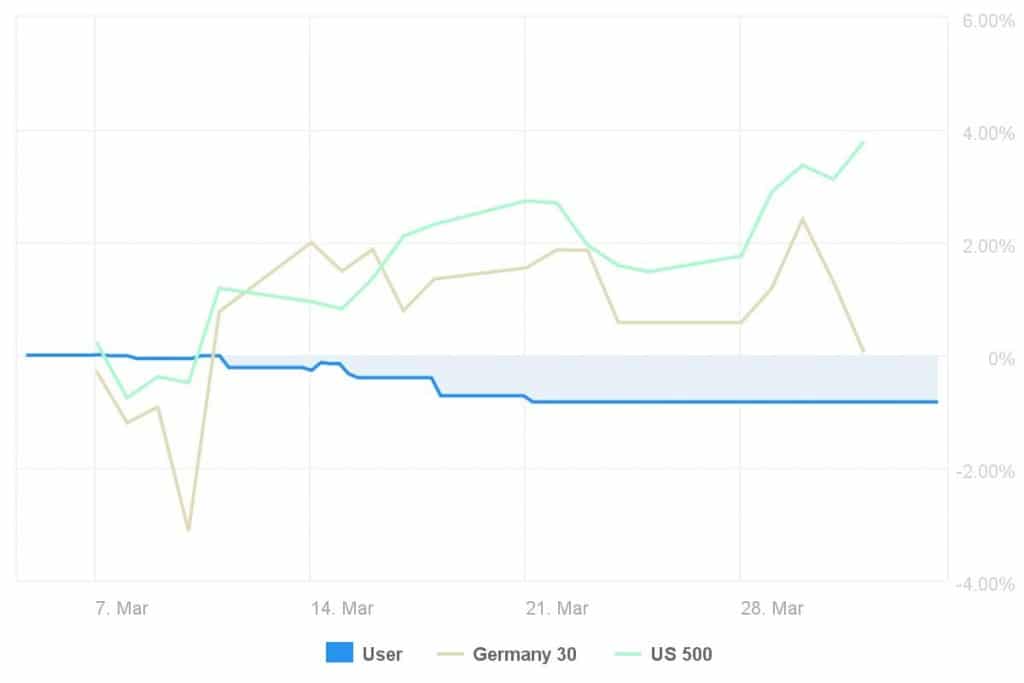The height and width of the screenshot is (683, 1024).
Task: Click the -2.00% y-axis label
Action: click(x=984, y=471)
